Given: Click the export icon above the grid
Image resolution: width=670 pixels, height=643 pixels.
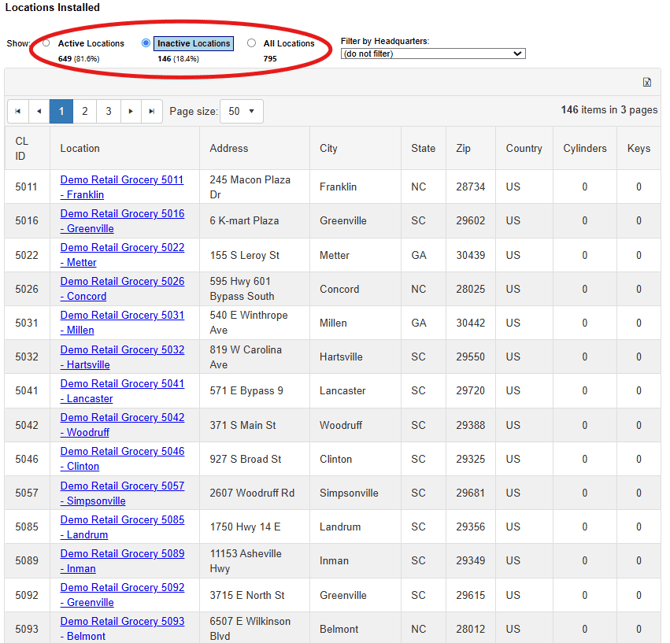Looking at the screenshot, I should coord(647,83).
